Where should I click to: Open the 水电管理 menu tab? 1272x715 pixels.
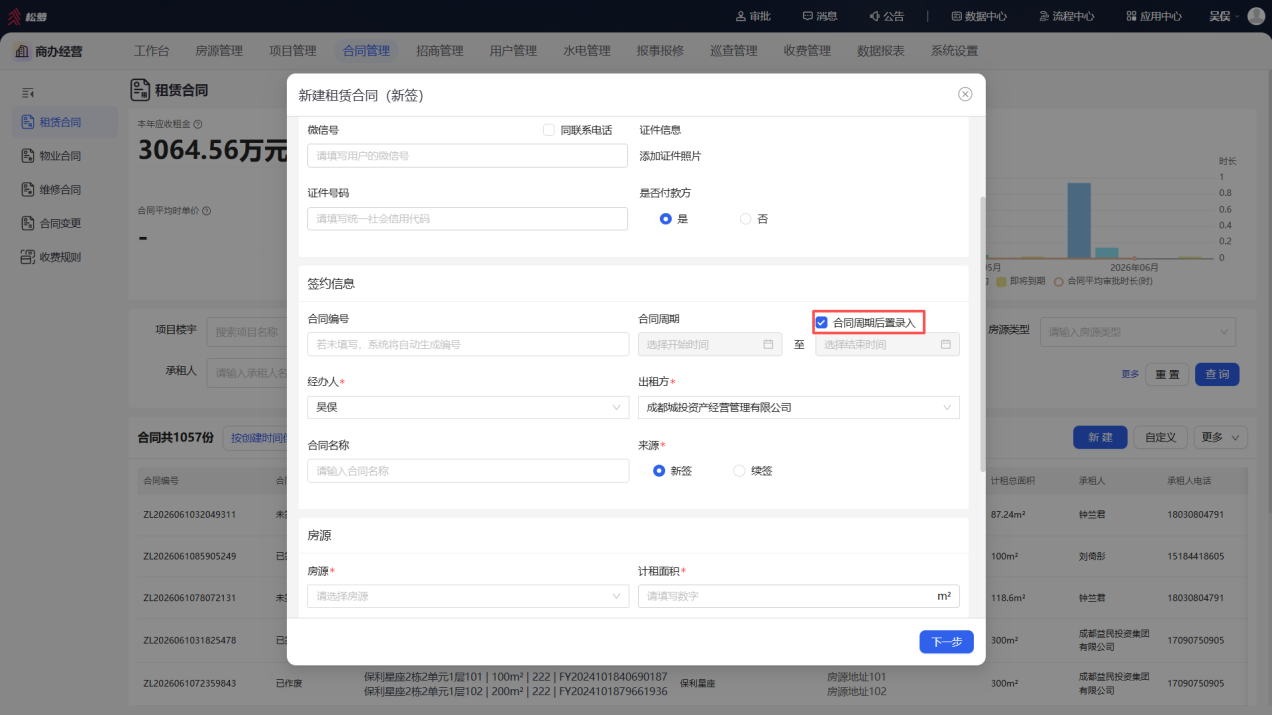coord(587,51)
